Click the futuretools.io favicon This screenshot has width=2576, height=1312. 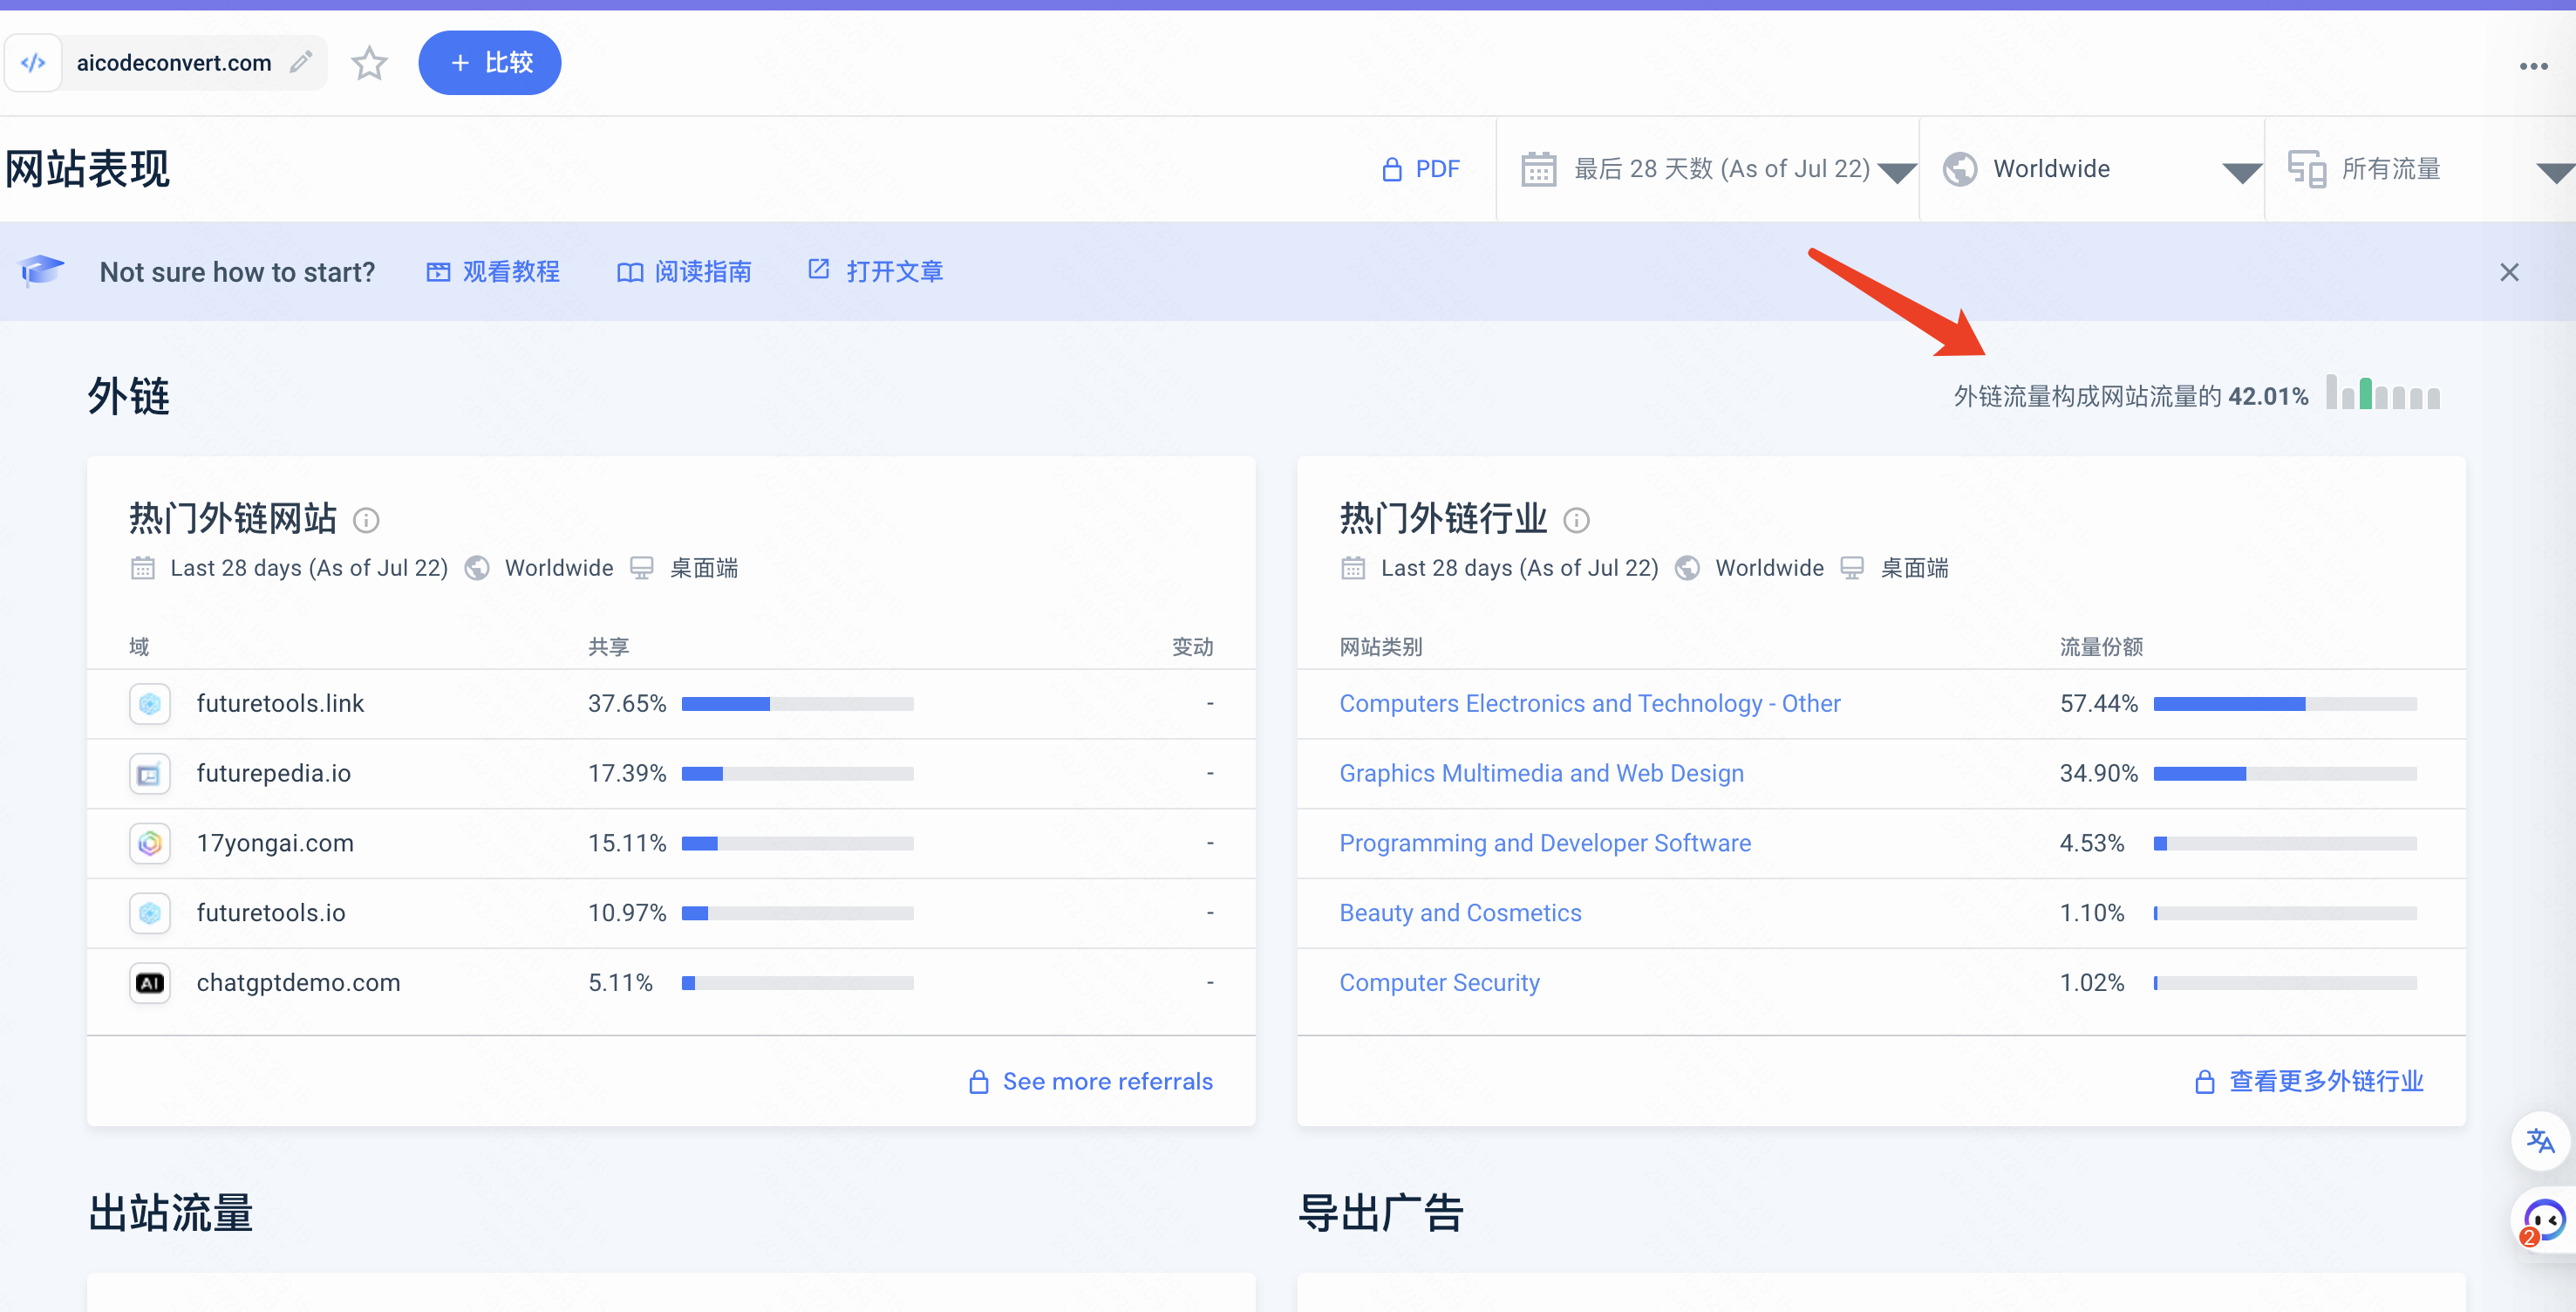150,913
